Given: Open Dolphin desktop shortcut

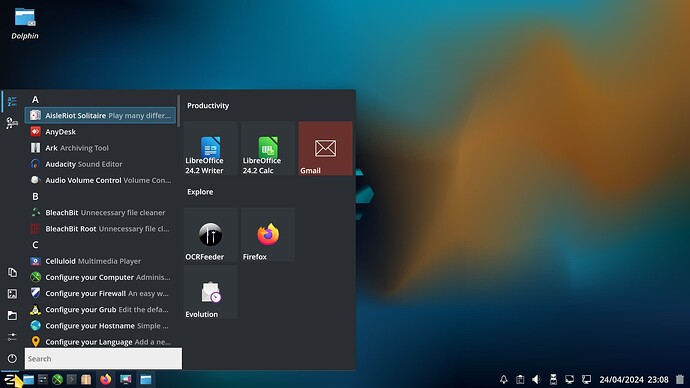Looking at the screenshot, I should [x=25, y=24].
